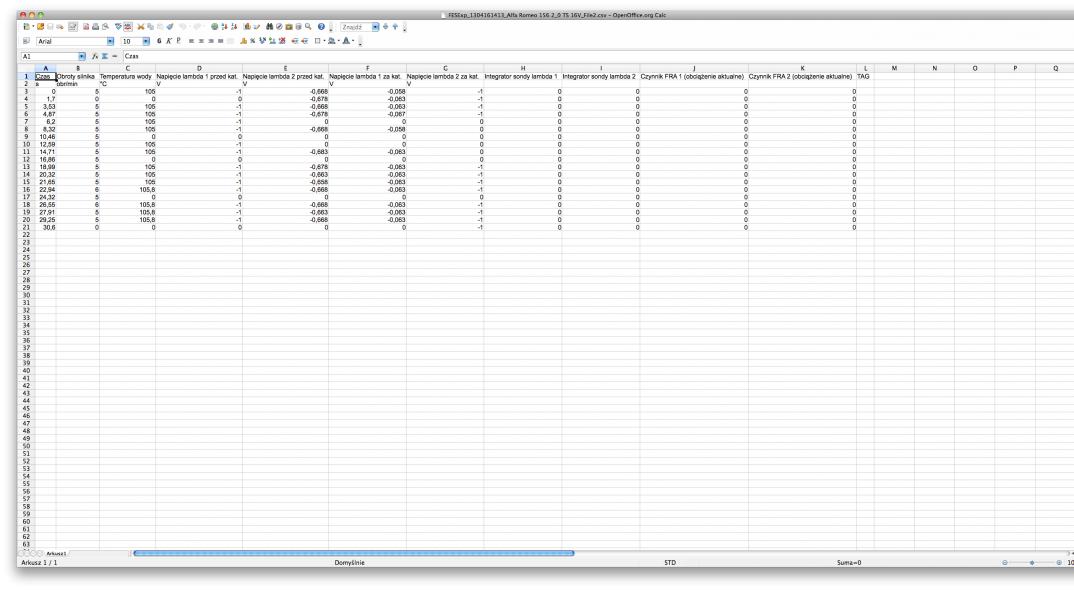1074x590 pixels.
Task: Click the Format Paintbrush icon
Action: (170, 27)
